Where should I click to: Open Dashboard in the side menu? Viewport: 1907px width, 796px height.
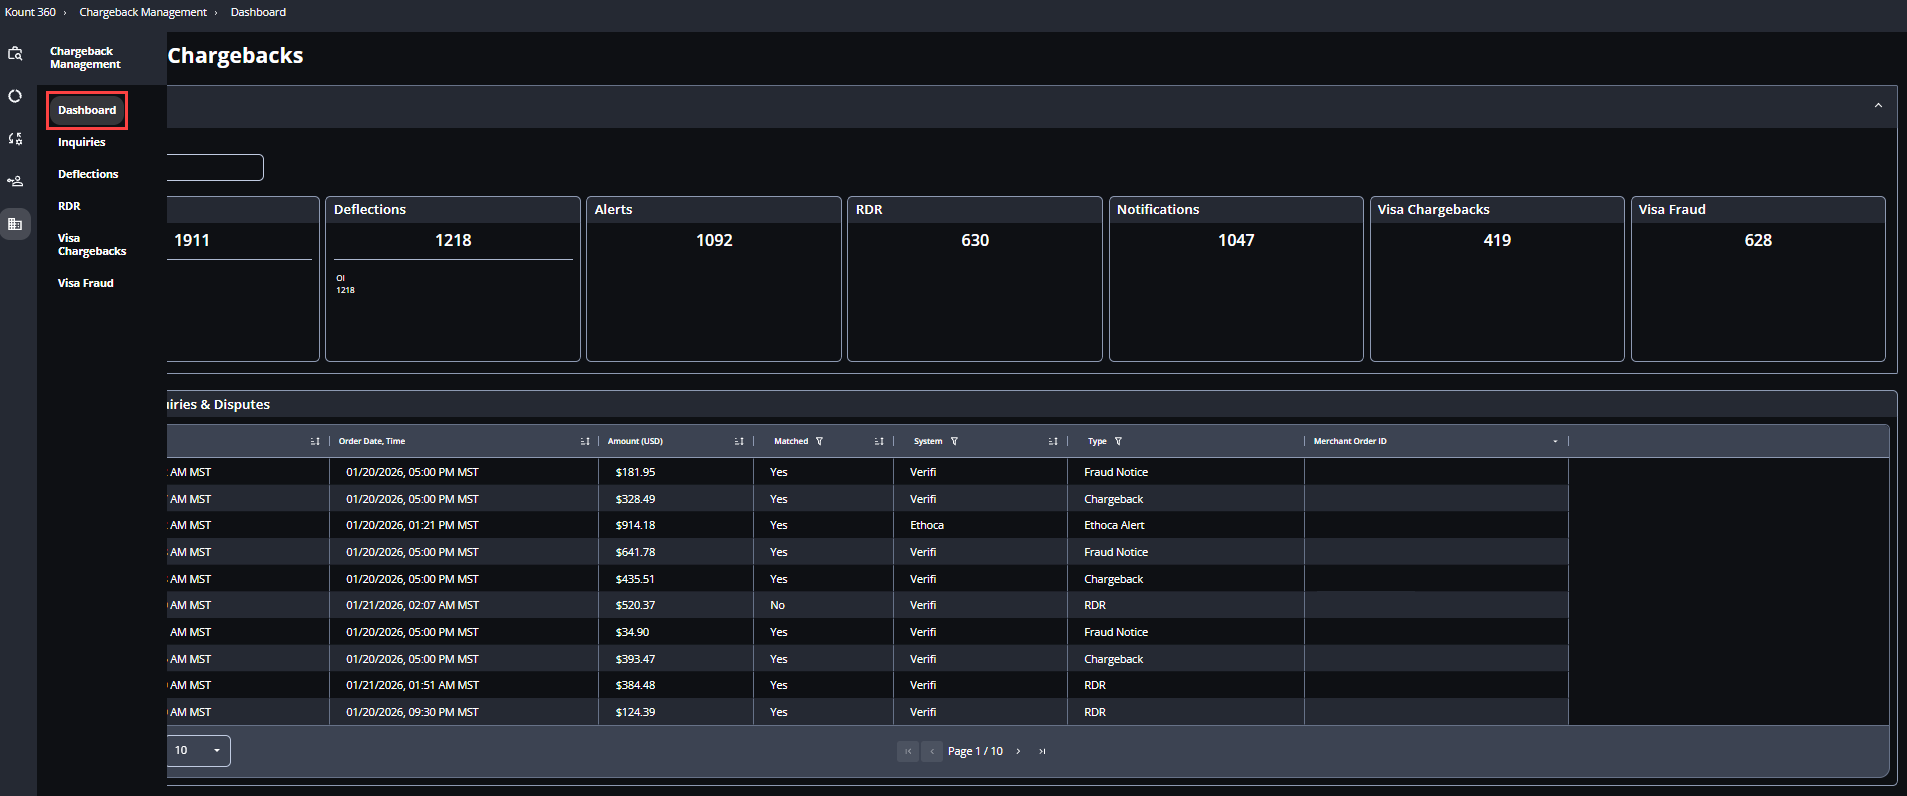coord(87,110)
